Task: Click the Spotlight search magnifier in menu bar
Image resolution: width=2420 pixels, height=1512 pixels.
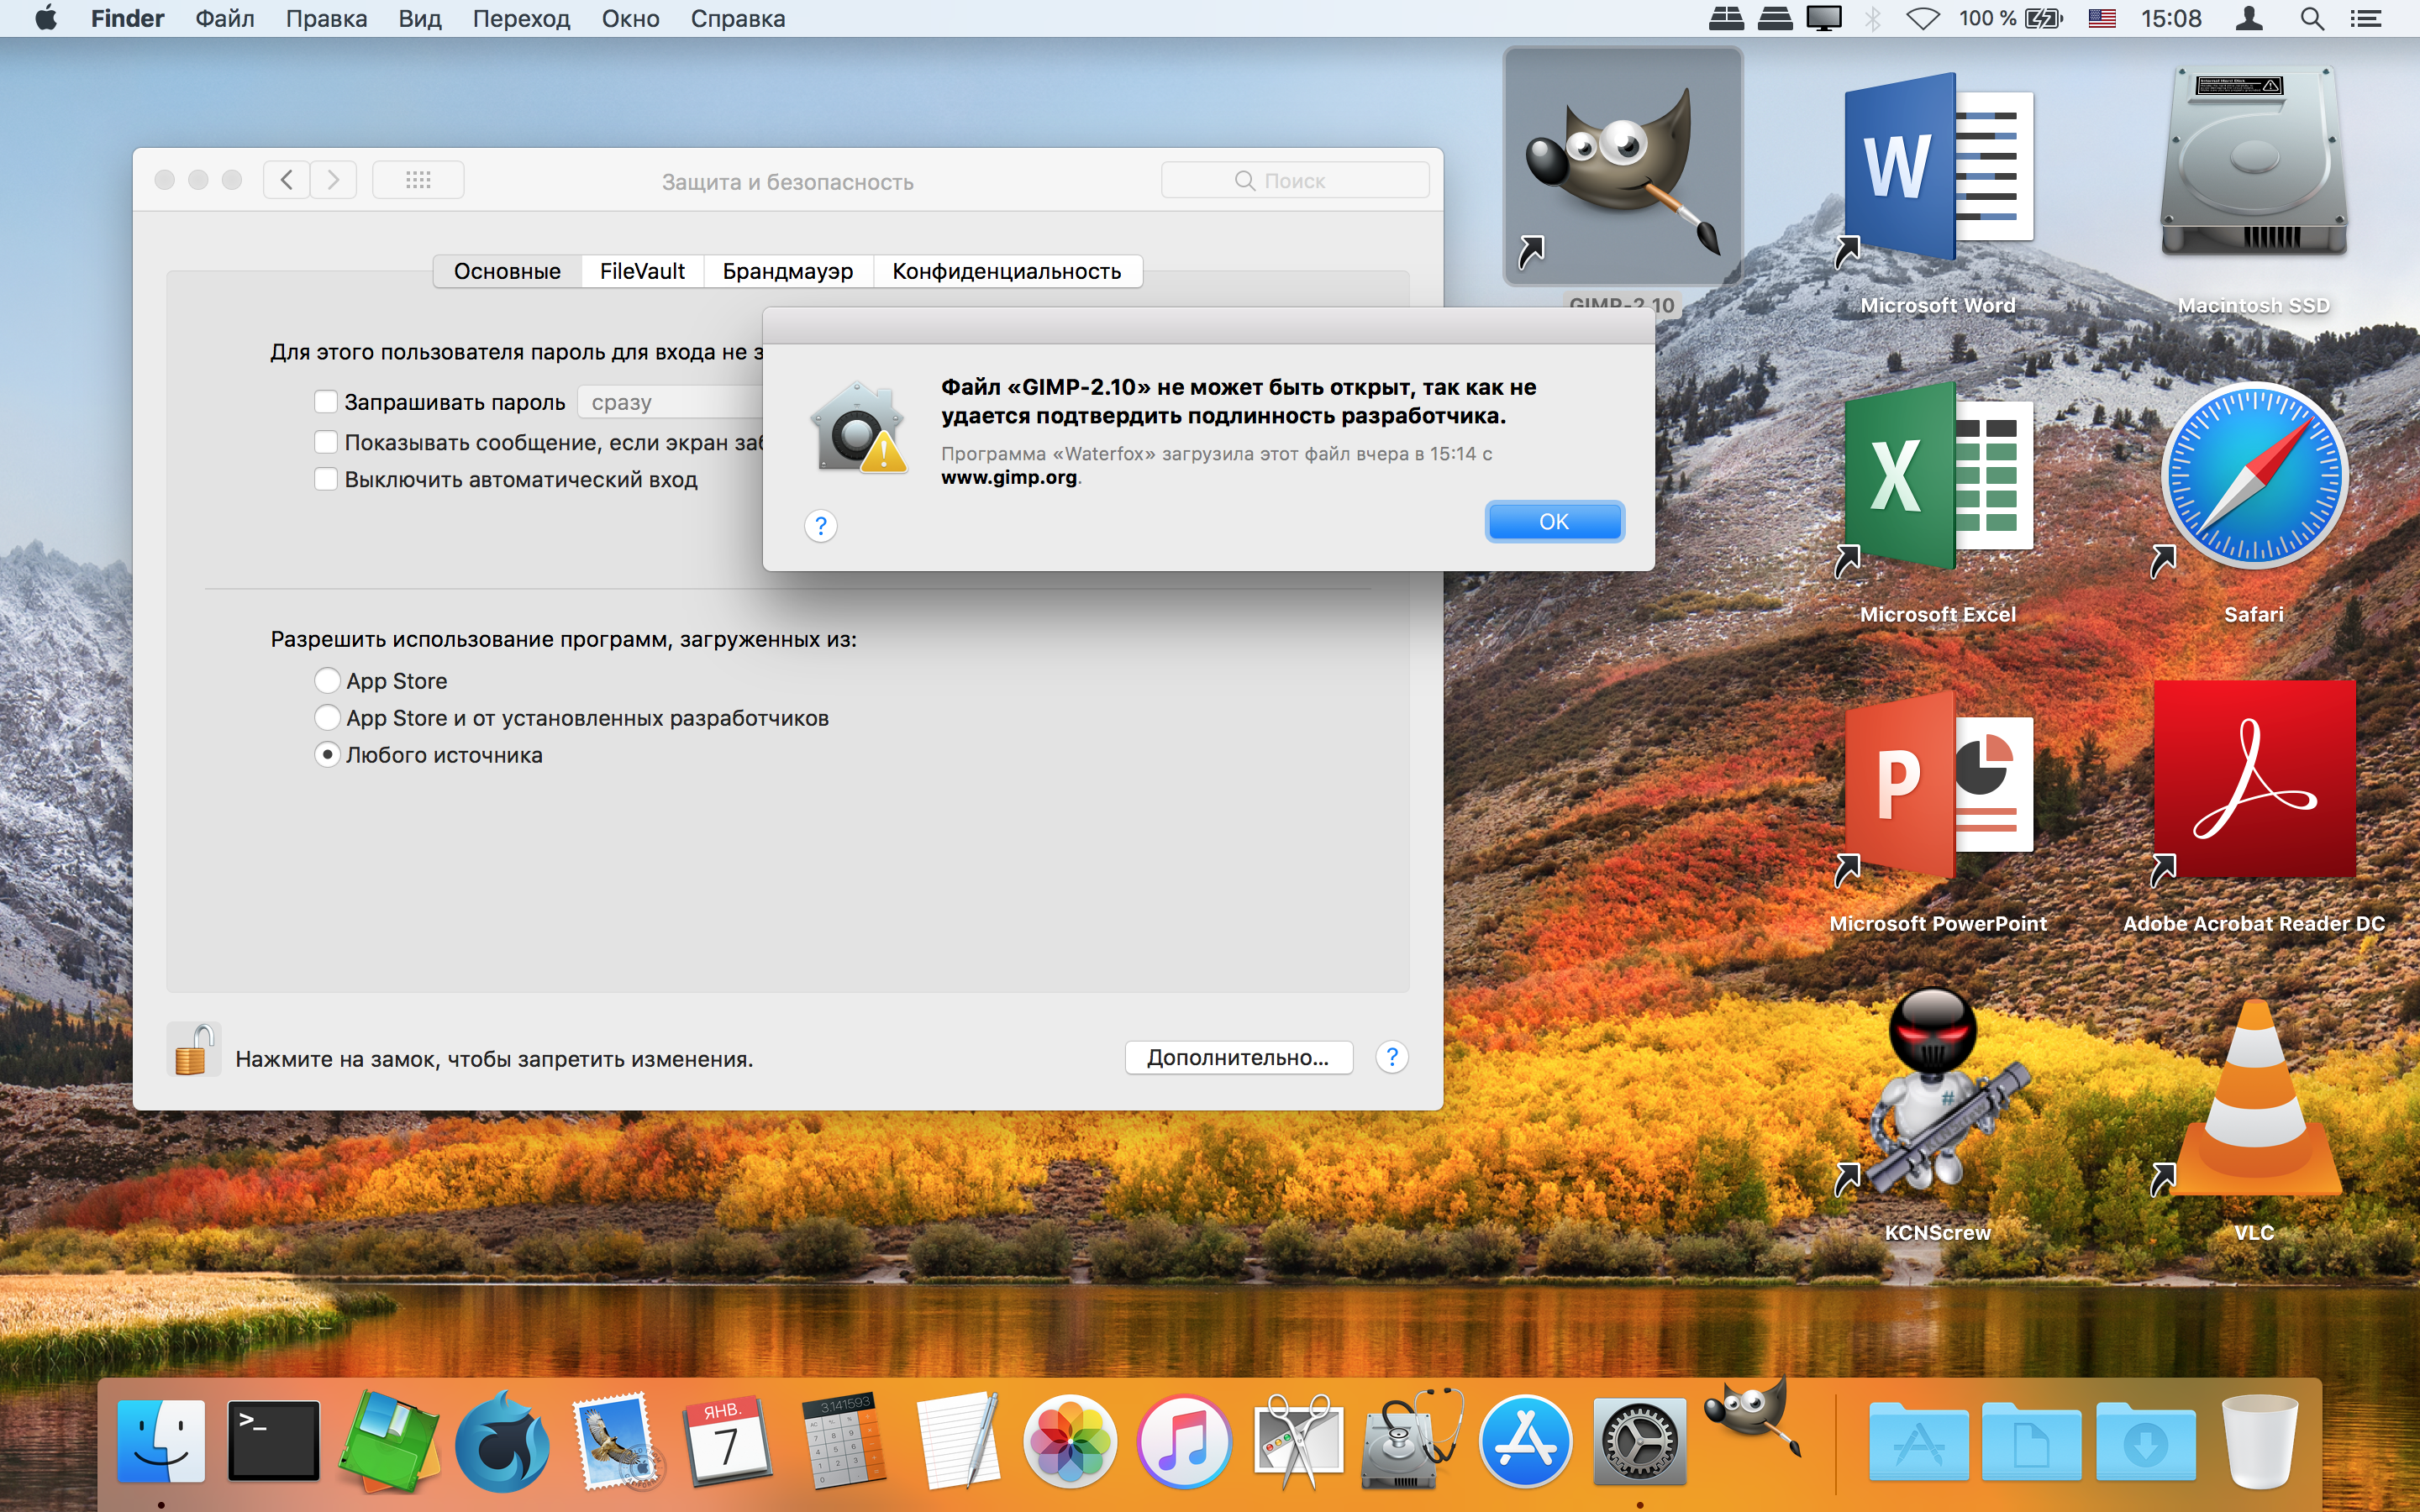Action: [x=2311, y=18]
